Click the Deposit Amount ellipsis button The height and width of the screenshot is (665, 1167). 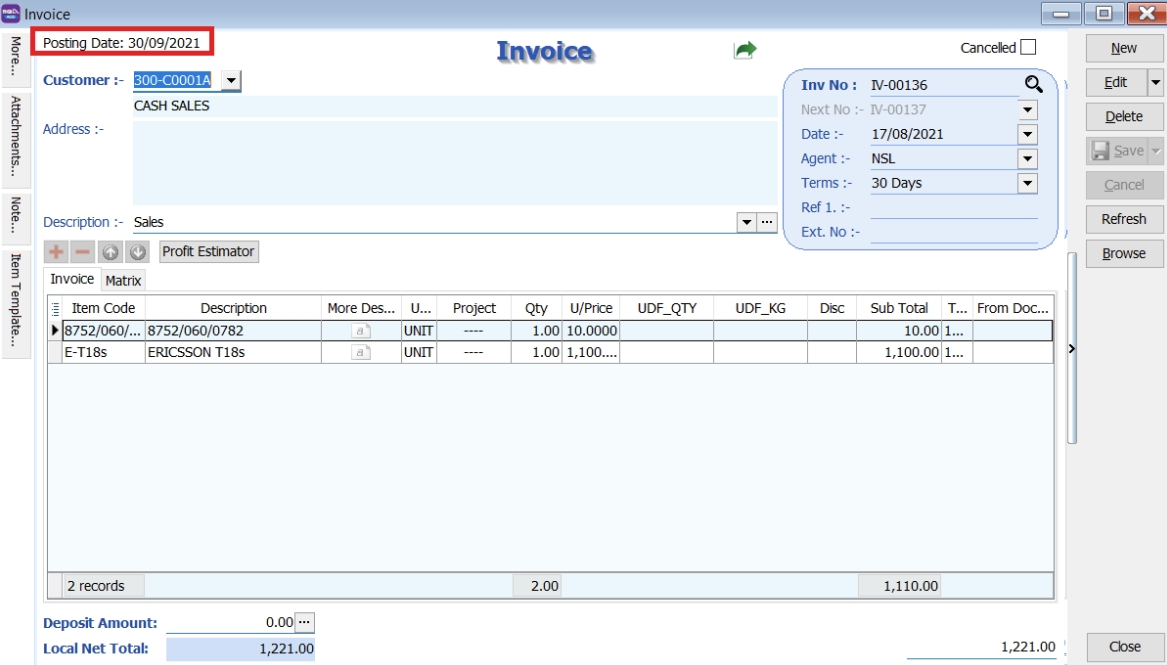(x=305, y=622)
